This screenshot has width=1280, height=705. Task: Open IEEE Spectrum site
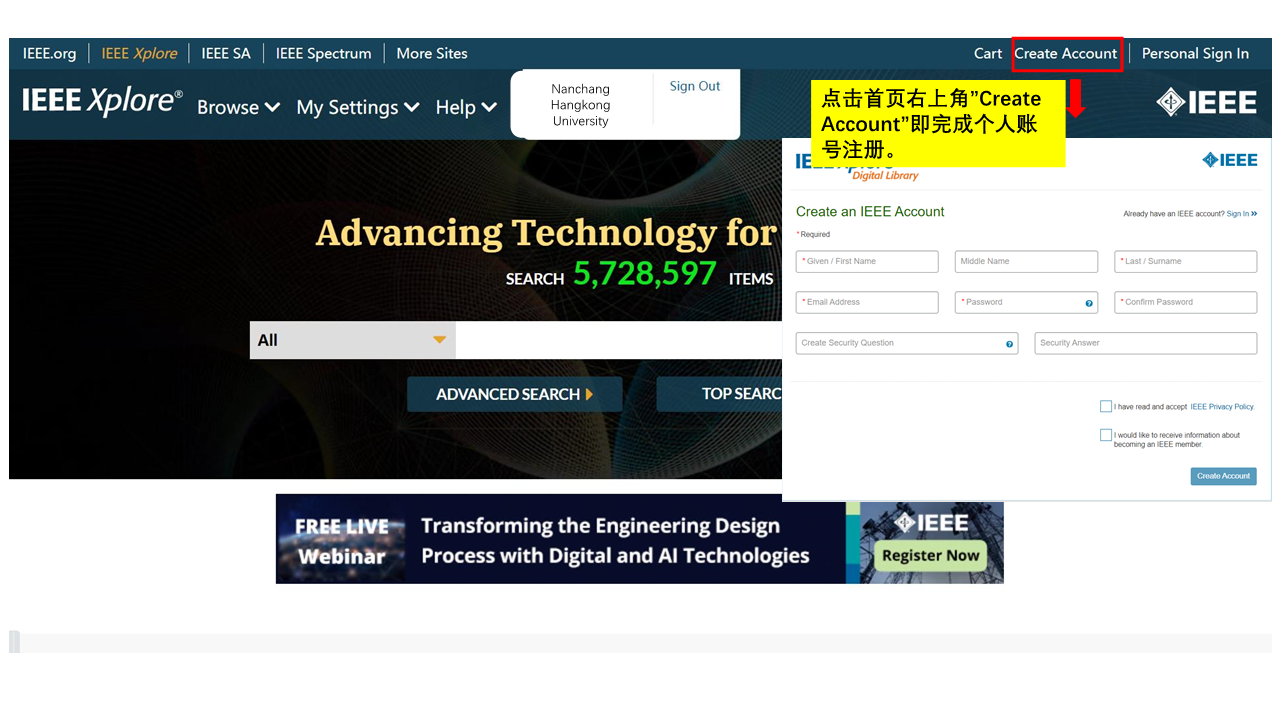pyautogui.click(x=323, y=53)
